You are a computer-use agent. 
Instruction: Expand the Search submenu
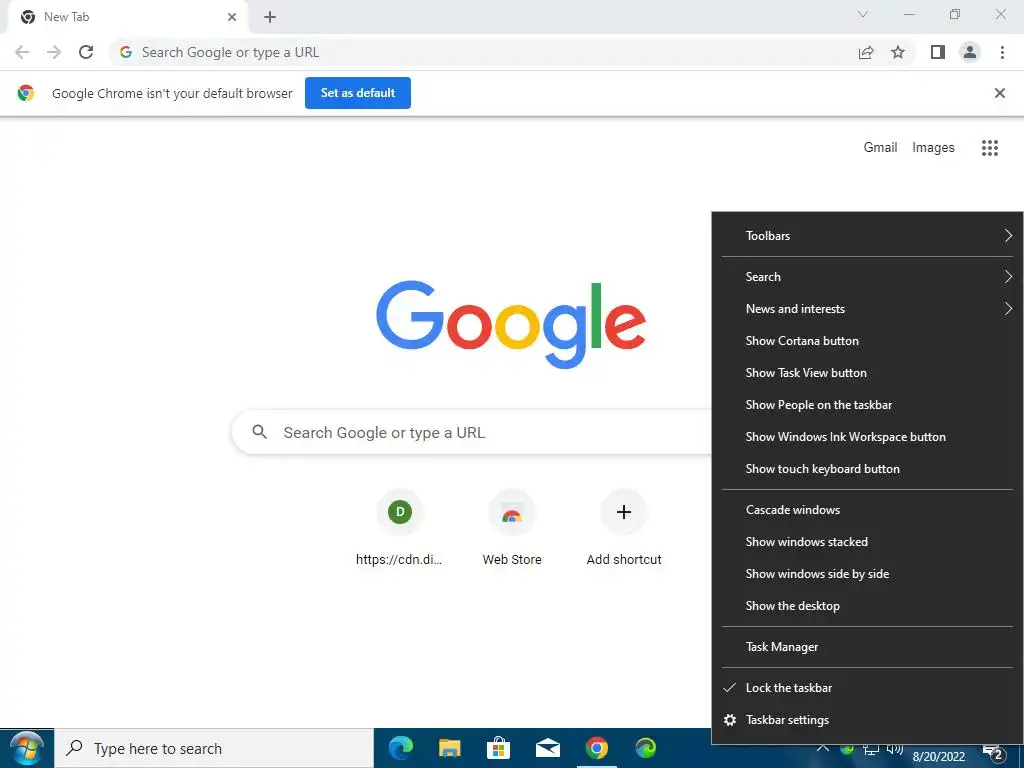point(867,277)
